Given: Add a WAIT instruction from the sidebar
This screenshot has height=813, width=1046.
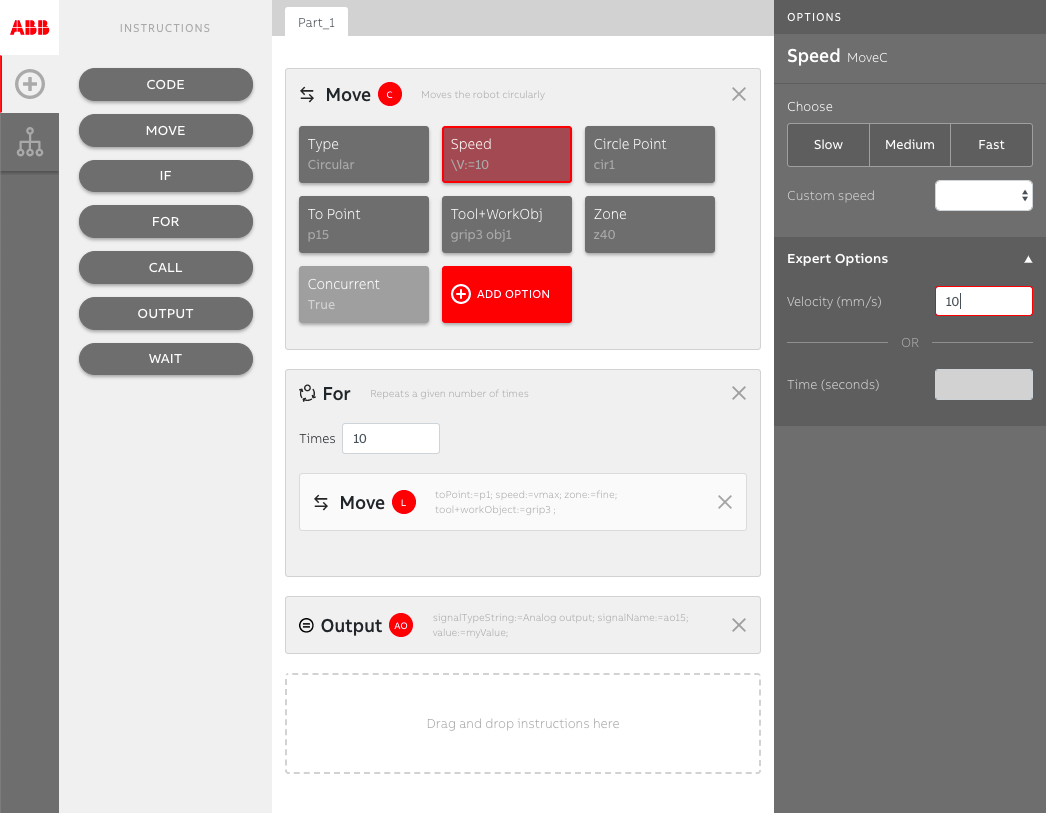Looking at the screenshot, I should tap(165, 359).
